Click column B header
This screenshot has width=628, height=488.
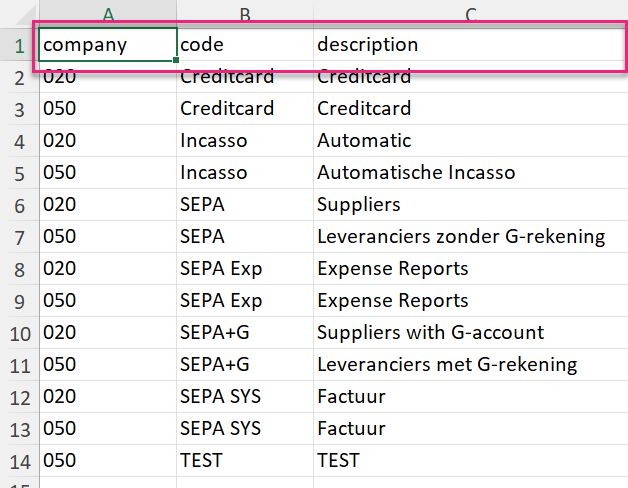click(x=245, y=14)
